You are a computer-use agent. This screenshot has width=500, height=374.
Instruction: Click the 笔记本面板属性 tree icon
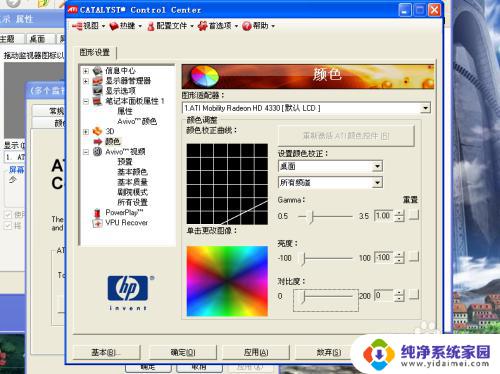pos(97,101)
